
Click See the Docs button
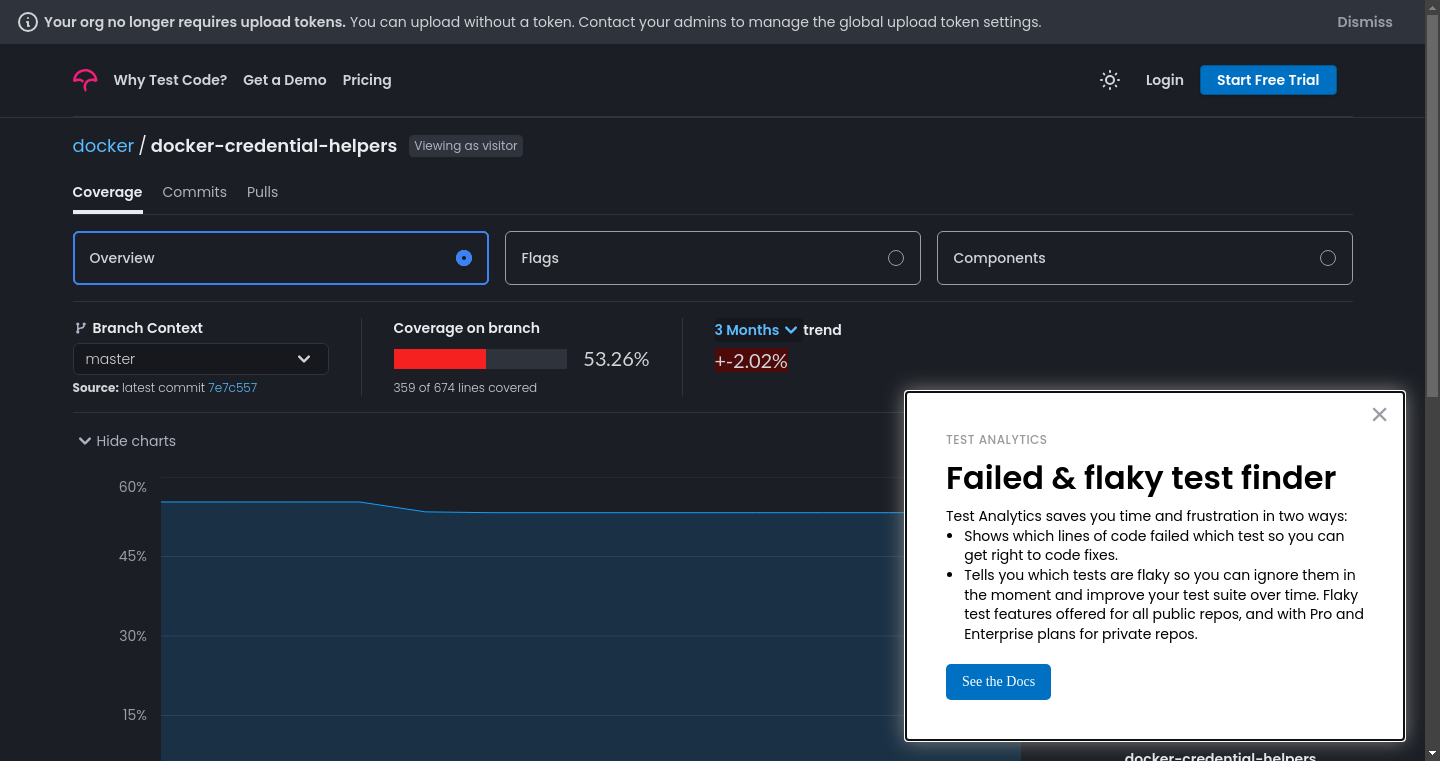coord(998,682)
